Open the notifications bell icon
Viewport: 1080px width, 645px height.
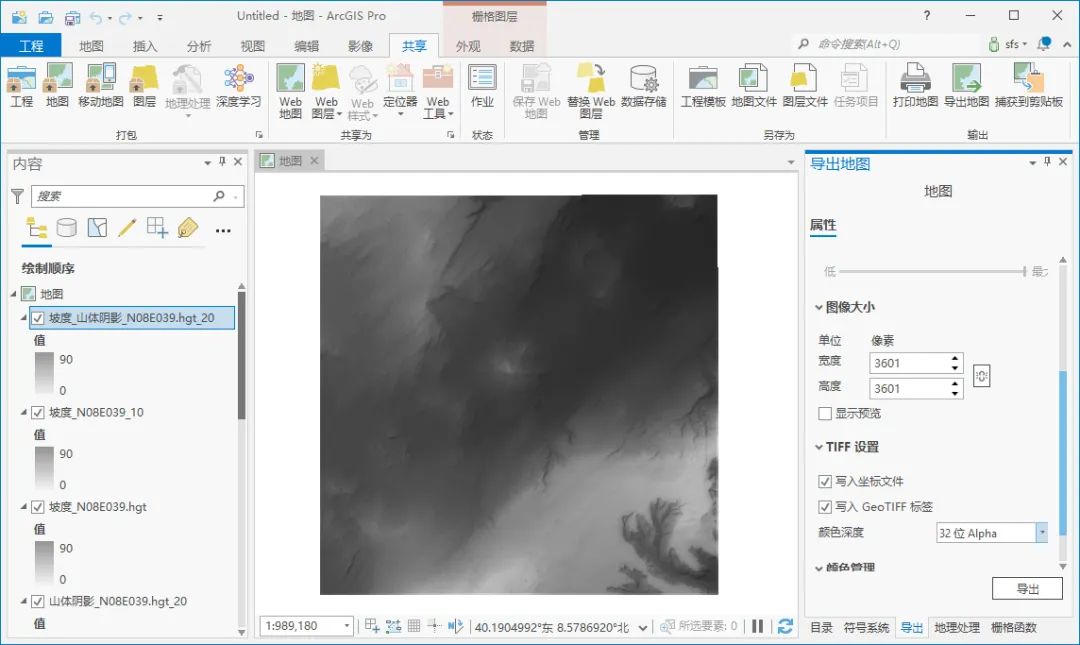pos(1044,43)
